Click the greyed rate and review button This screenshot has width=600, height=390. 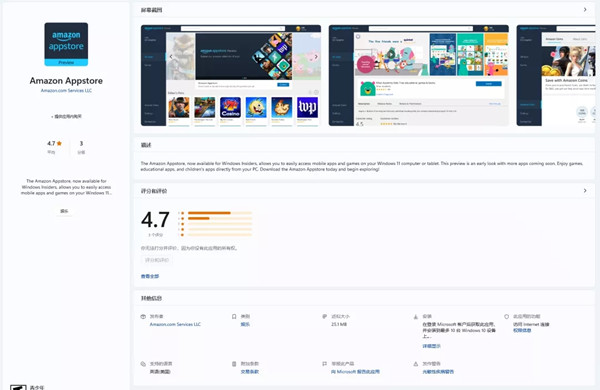pos(157,260)
